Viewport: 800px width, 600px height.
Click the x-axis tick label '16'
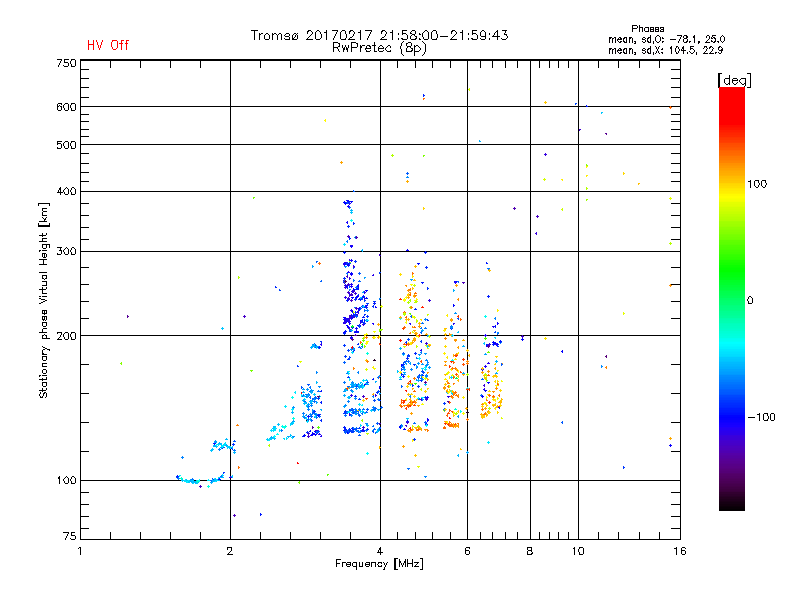coord(680,551)
